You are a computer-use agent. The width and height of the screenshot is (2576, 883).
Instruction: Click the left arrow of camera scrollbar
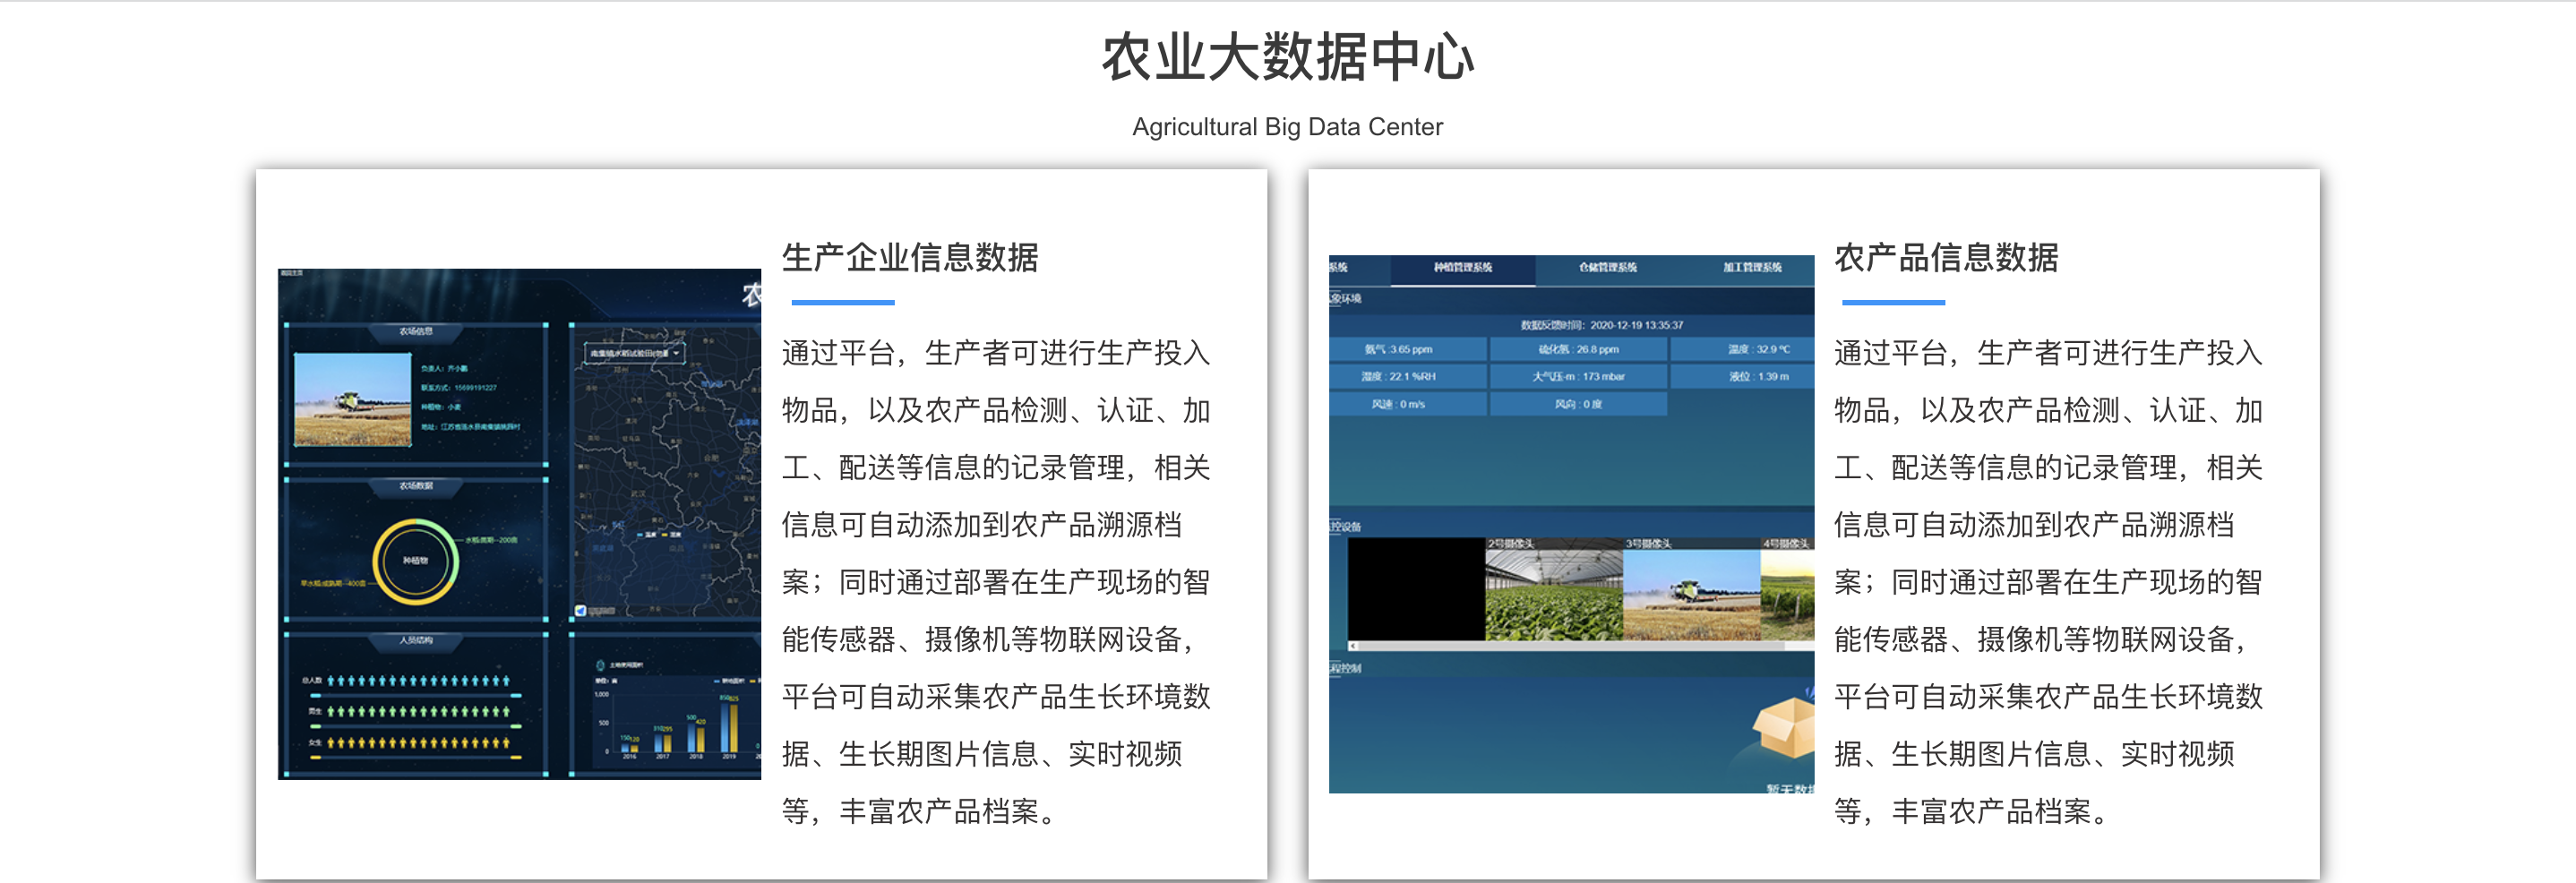coord(1353,647)
